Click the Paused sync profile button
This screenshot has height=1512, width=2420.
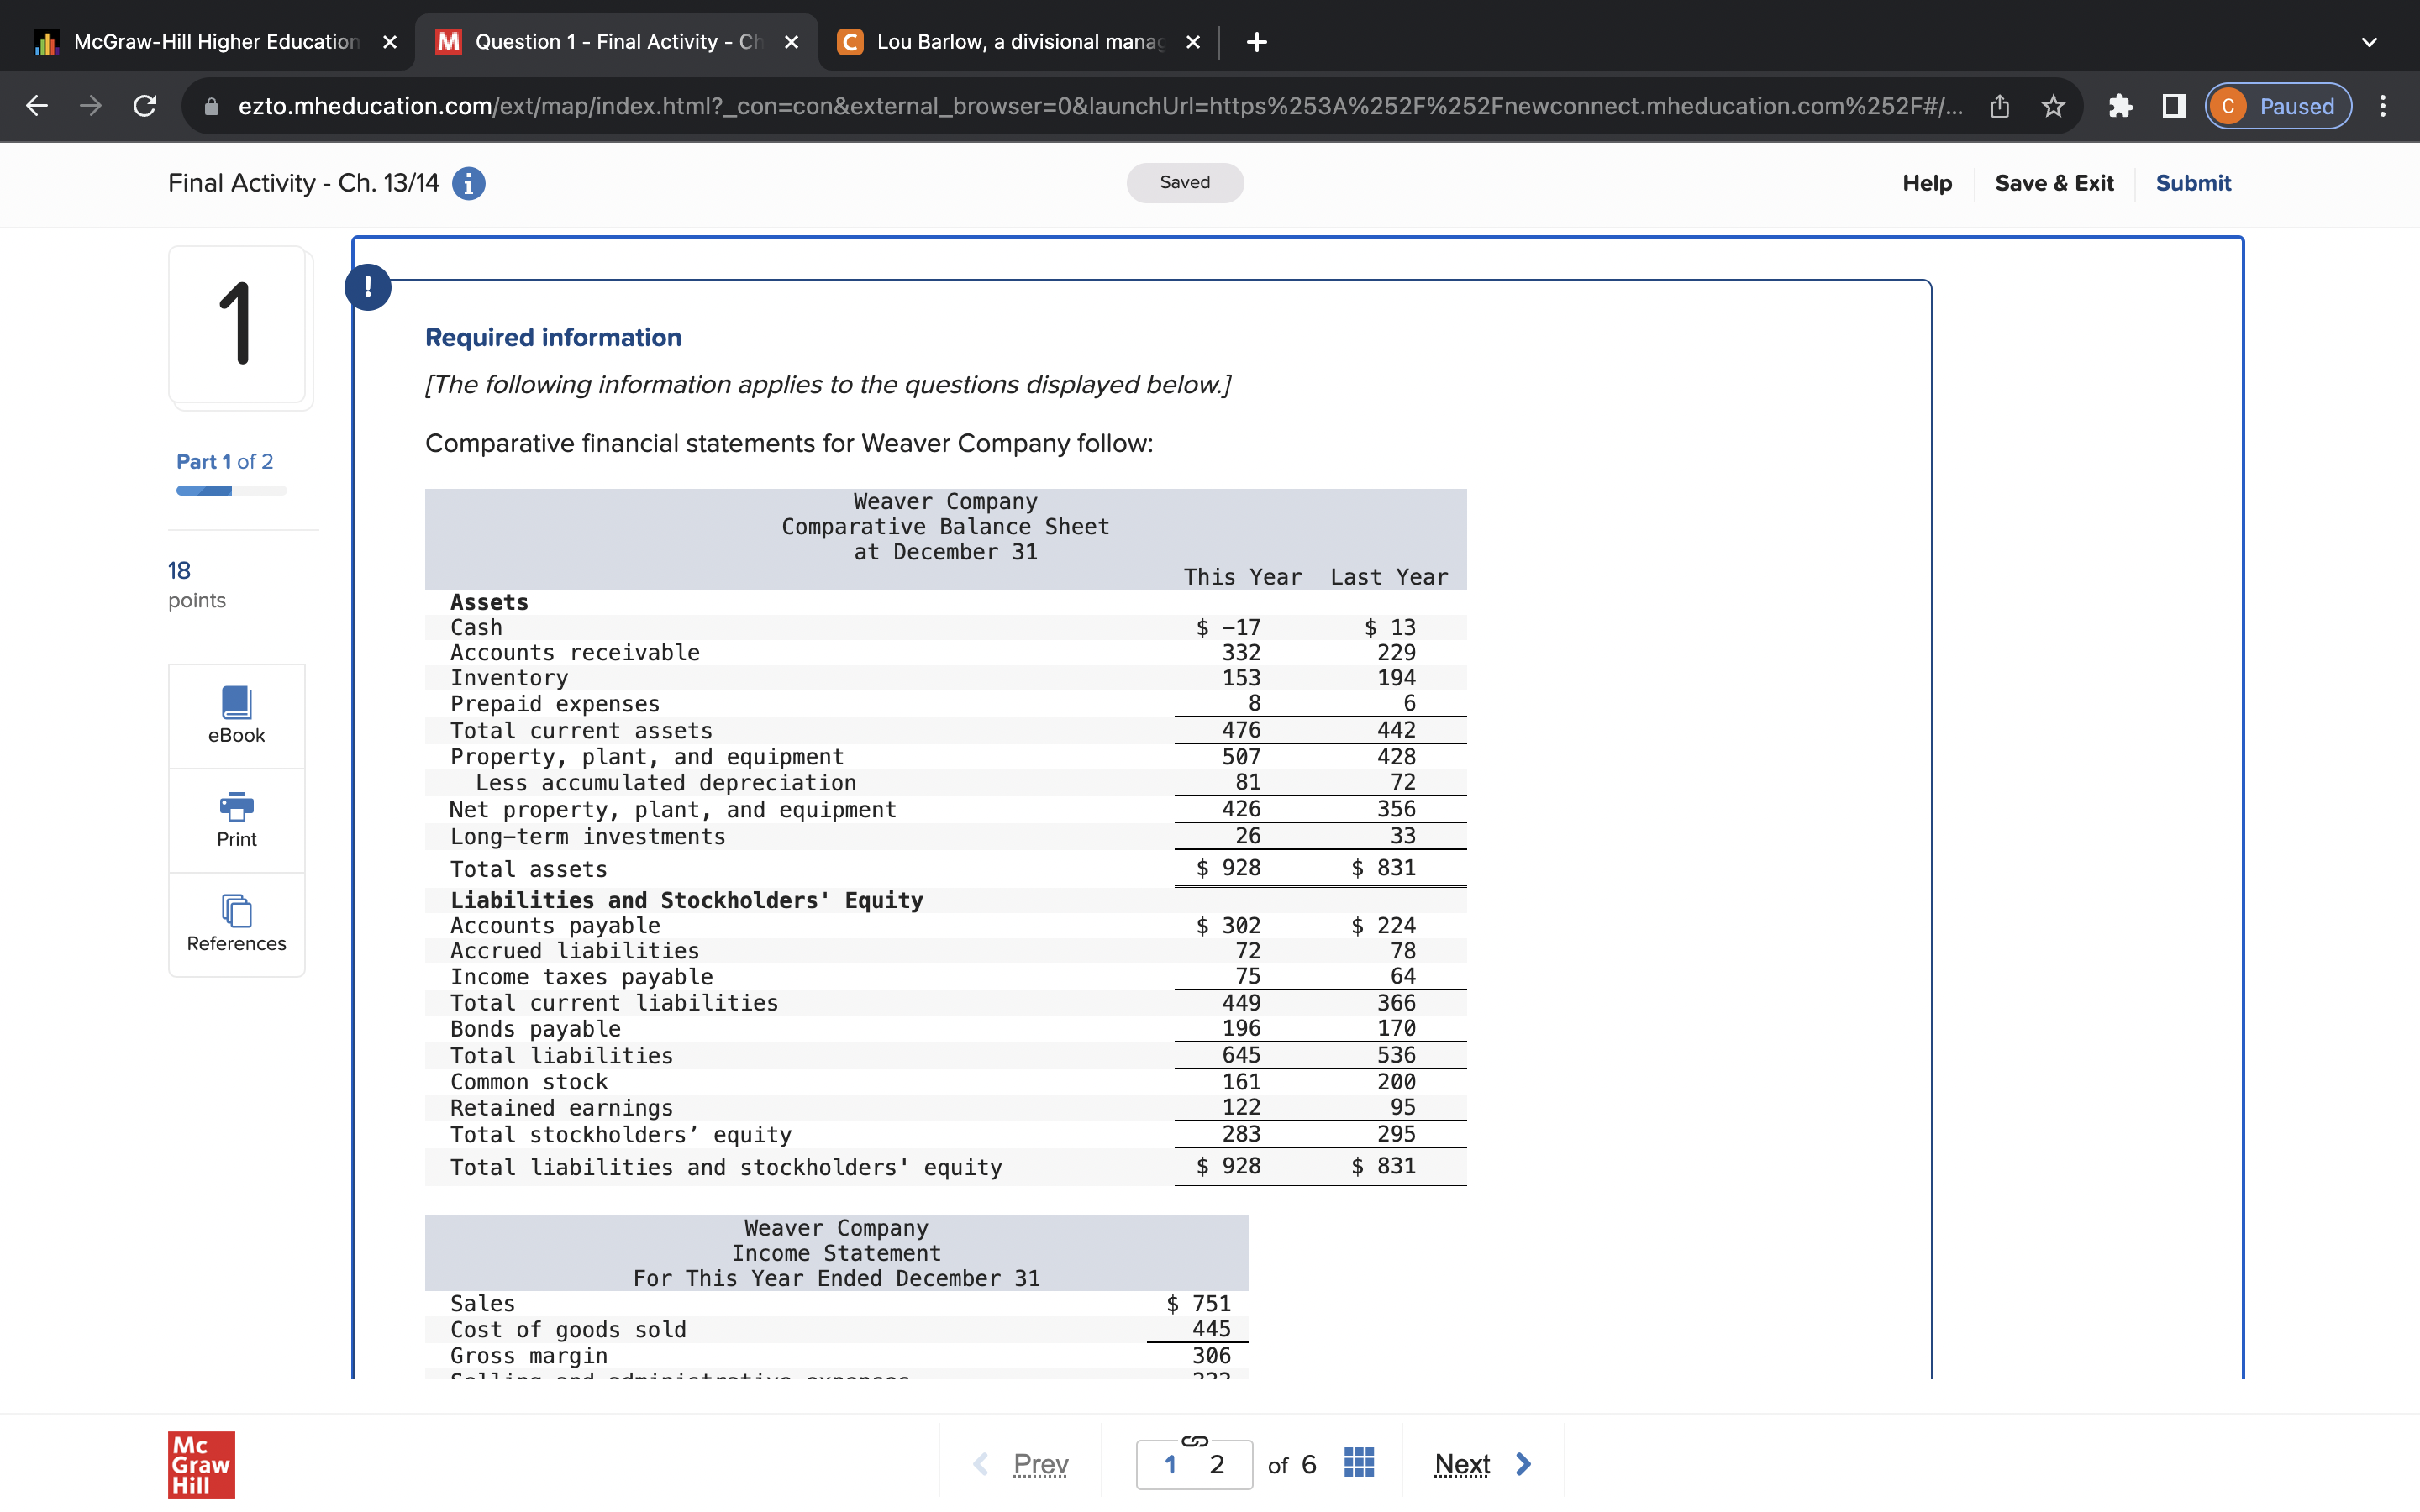(2277, 106)
